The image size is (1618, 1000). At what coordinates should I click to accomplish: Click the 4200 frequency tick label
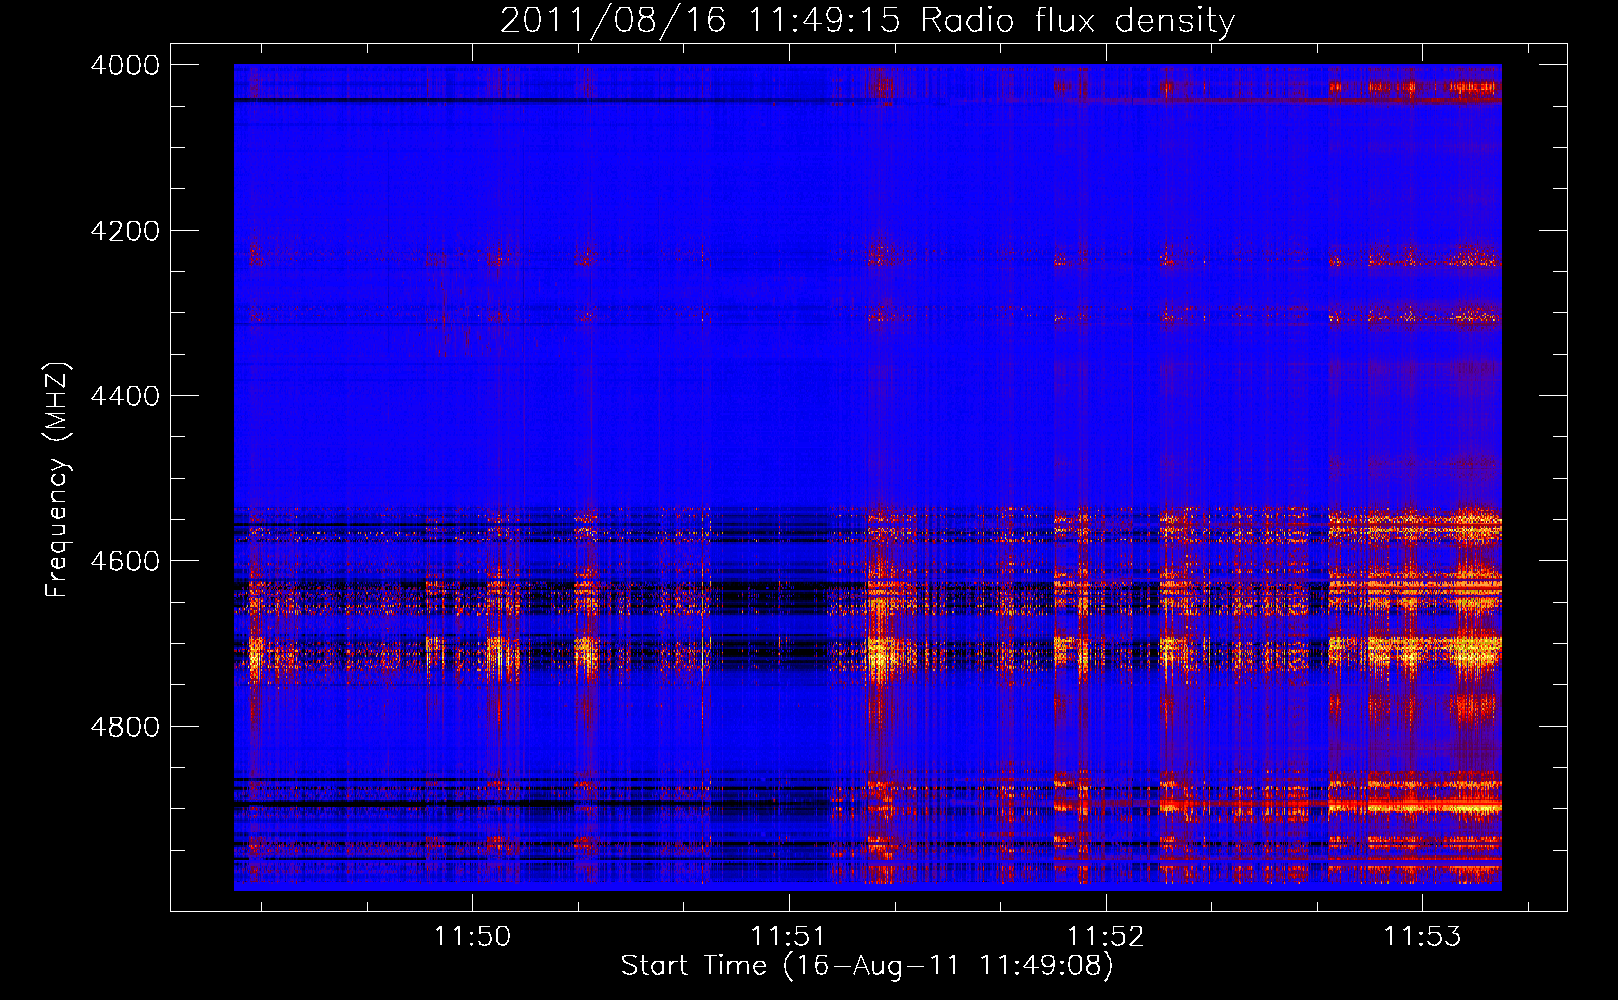(125, 231)
